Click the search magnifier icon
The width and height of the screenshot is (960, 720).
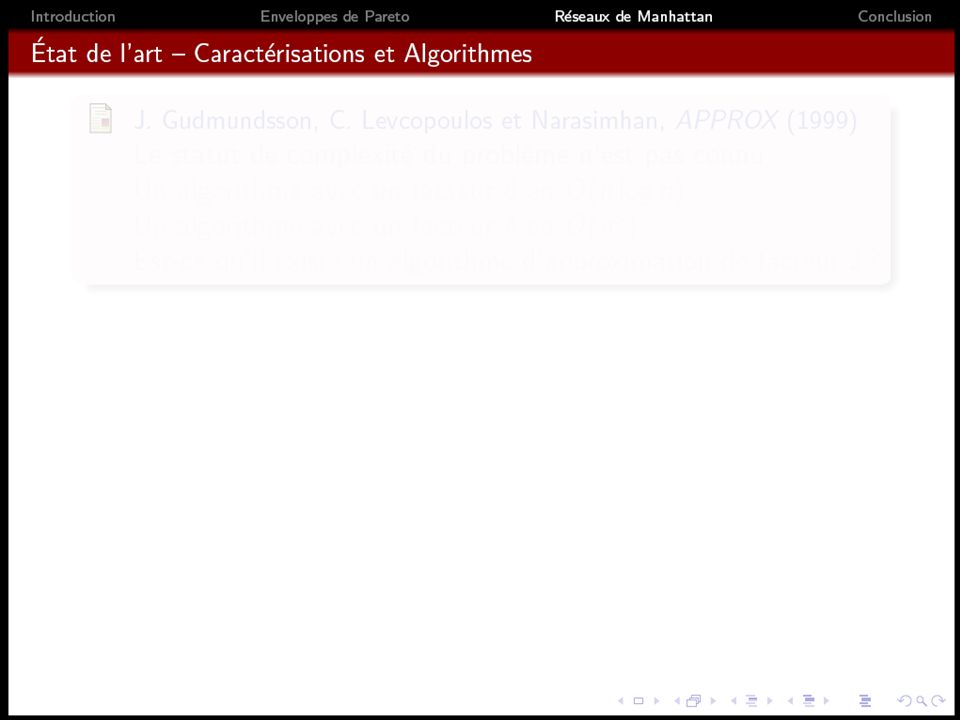pyautogui.click(x=921, y=701)
